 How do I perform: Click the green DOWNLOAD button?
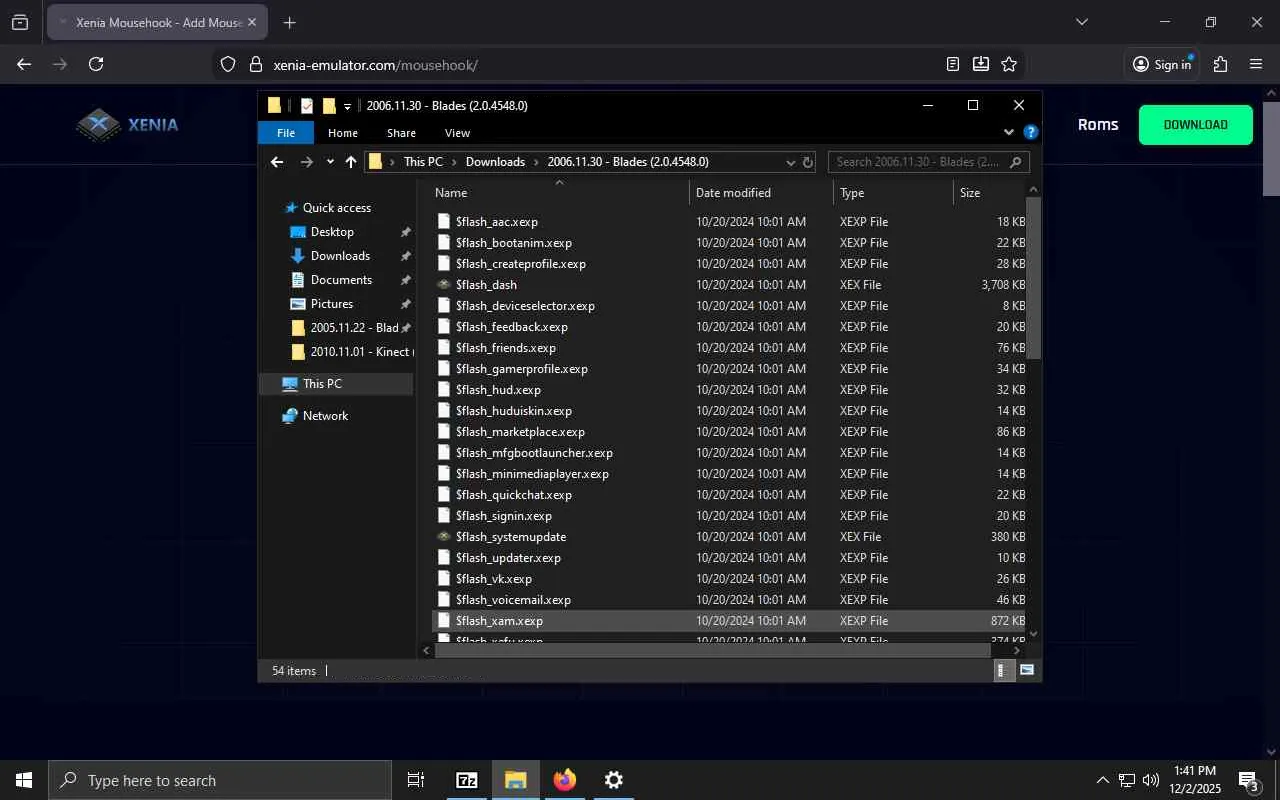point(1196,125)
